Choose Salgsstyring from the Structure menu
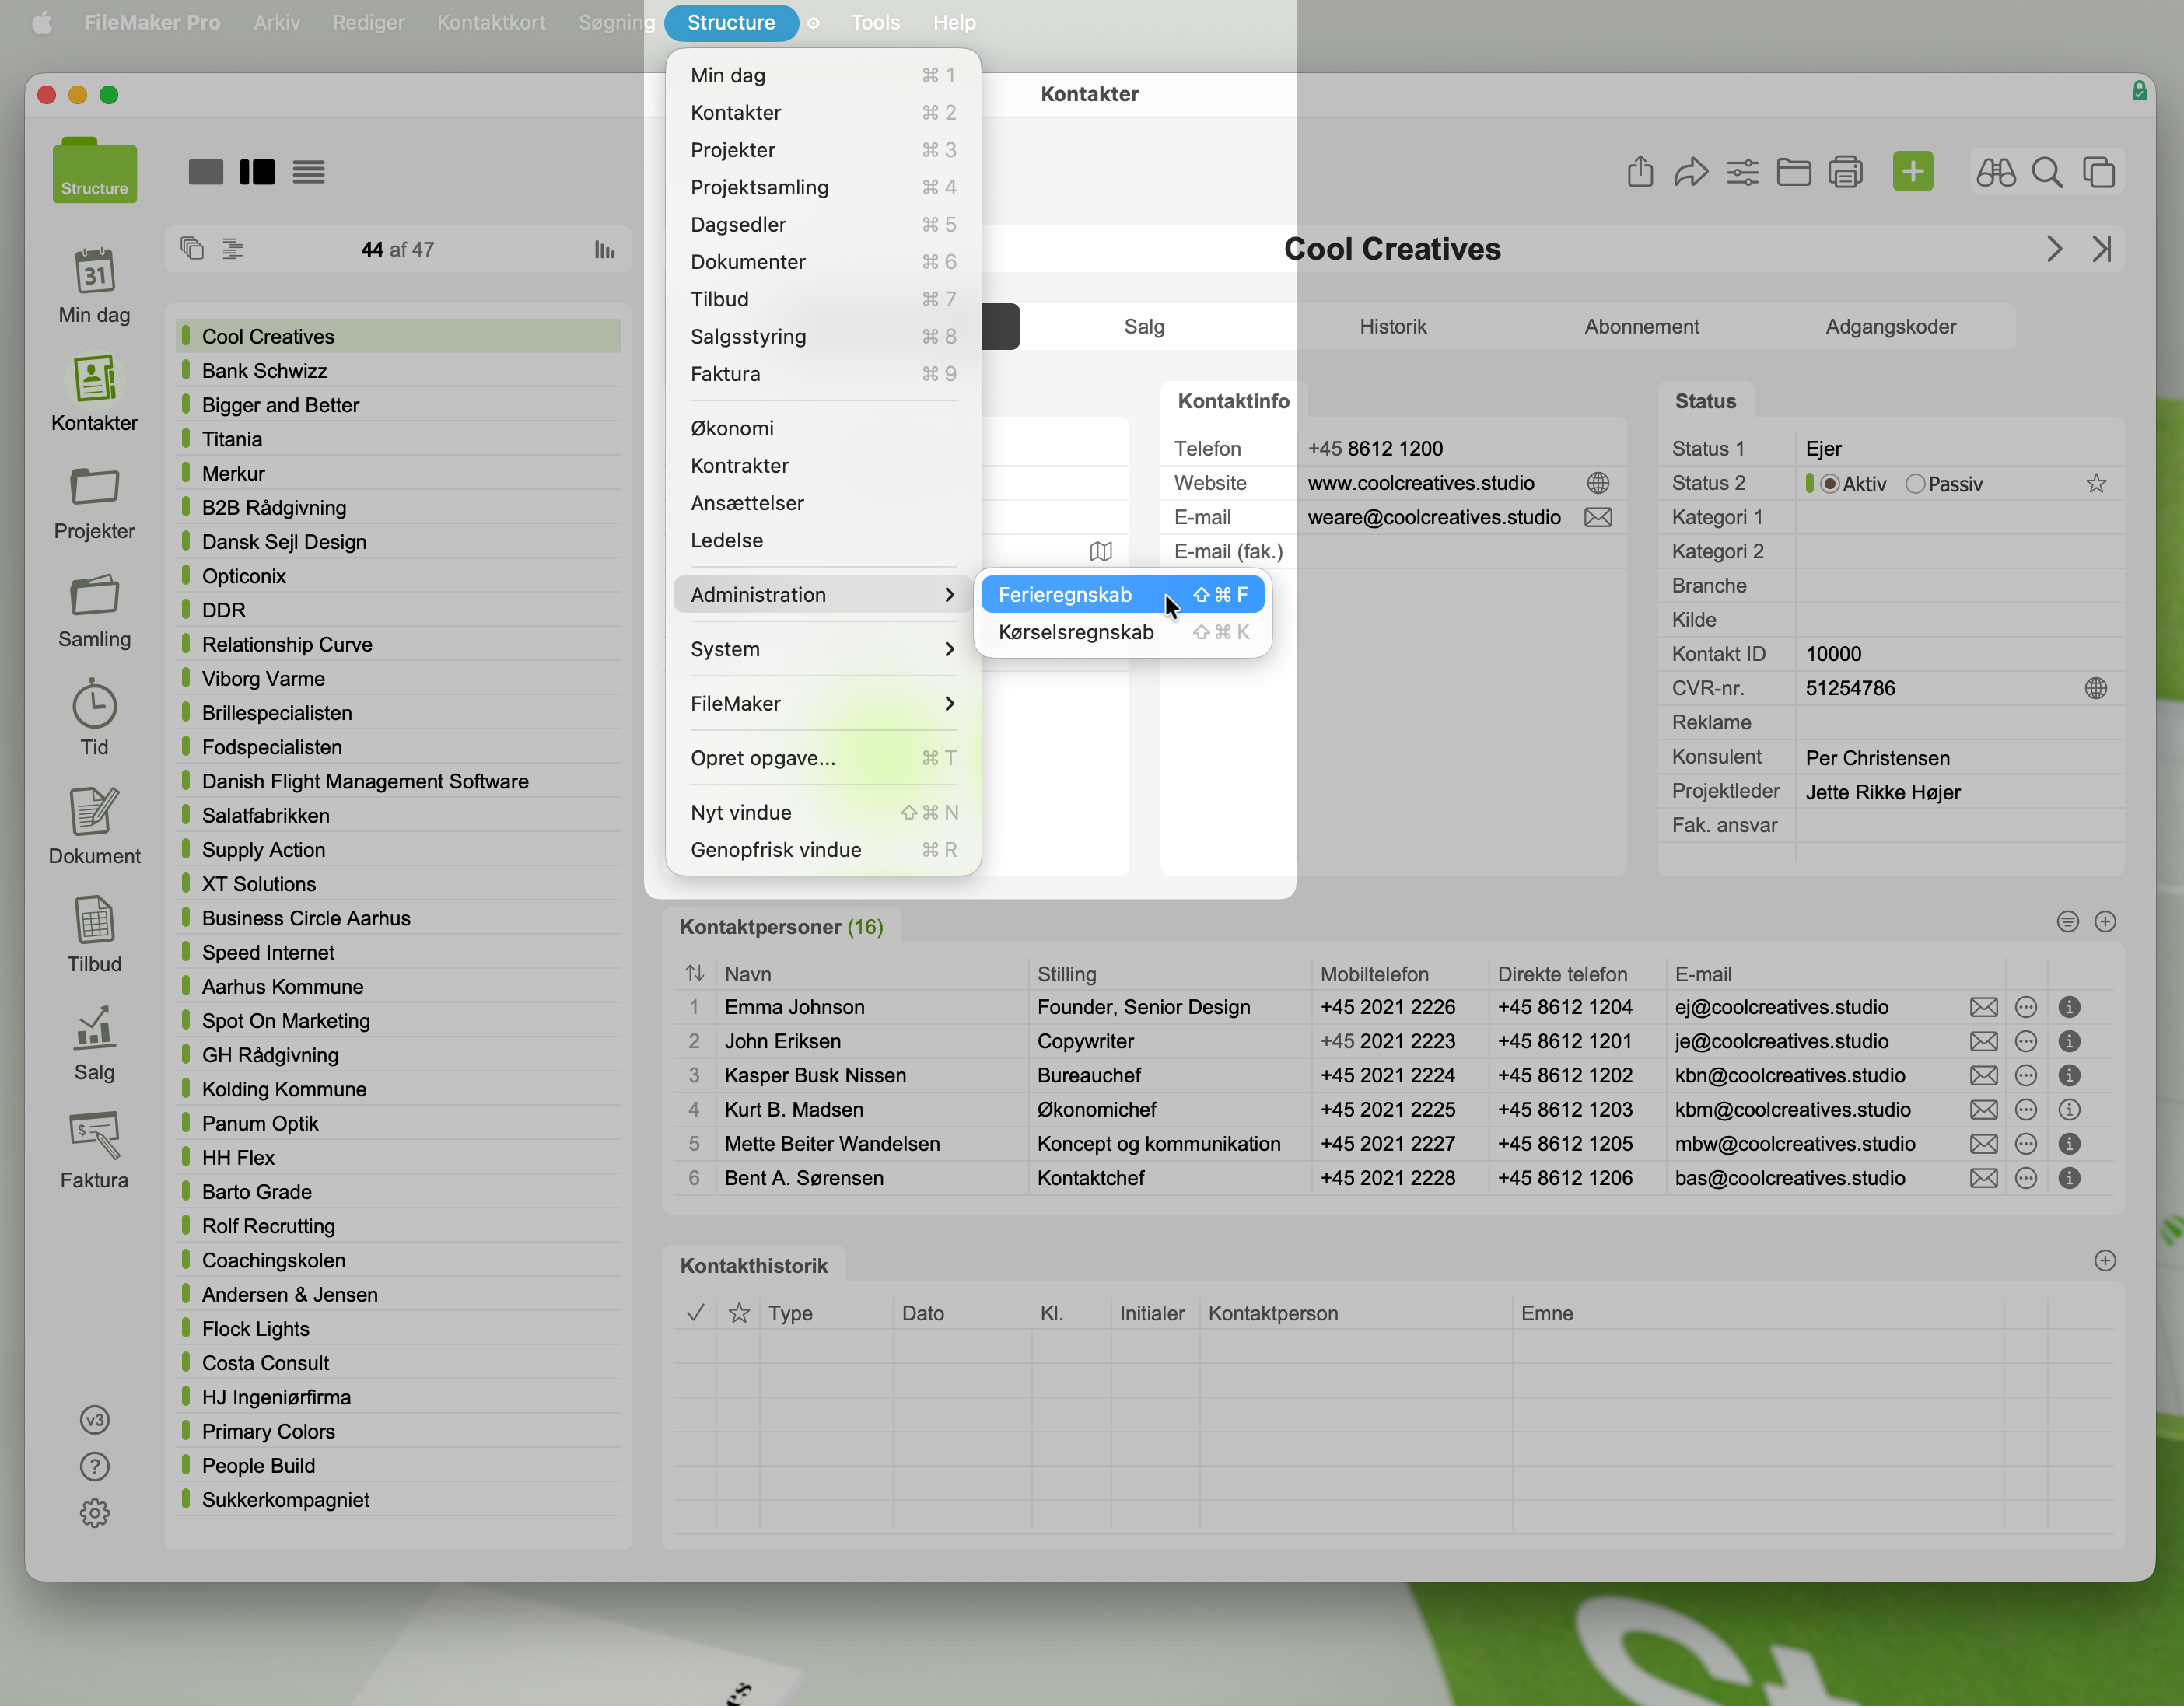Image resolution: width=2184 pixels, height=1706 pixels. pos(748,337)
